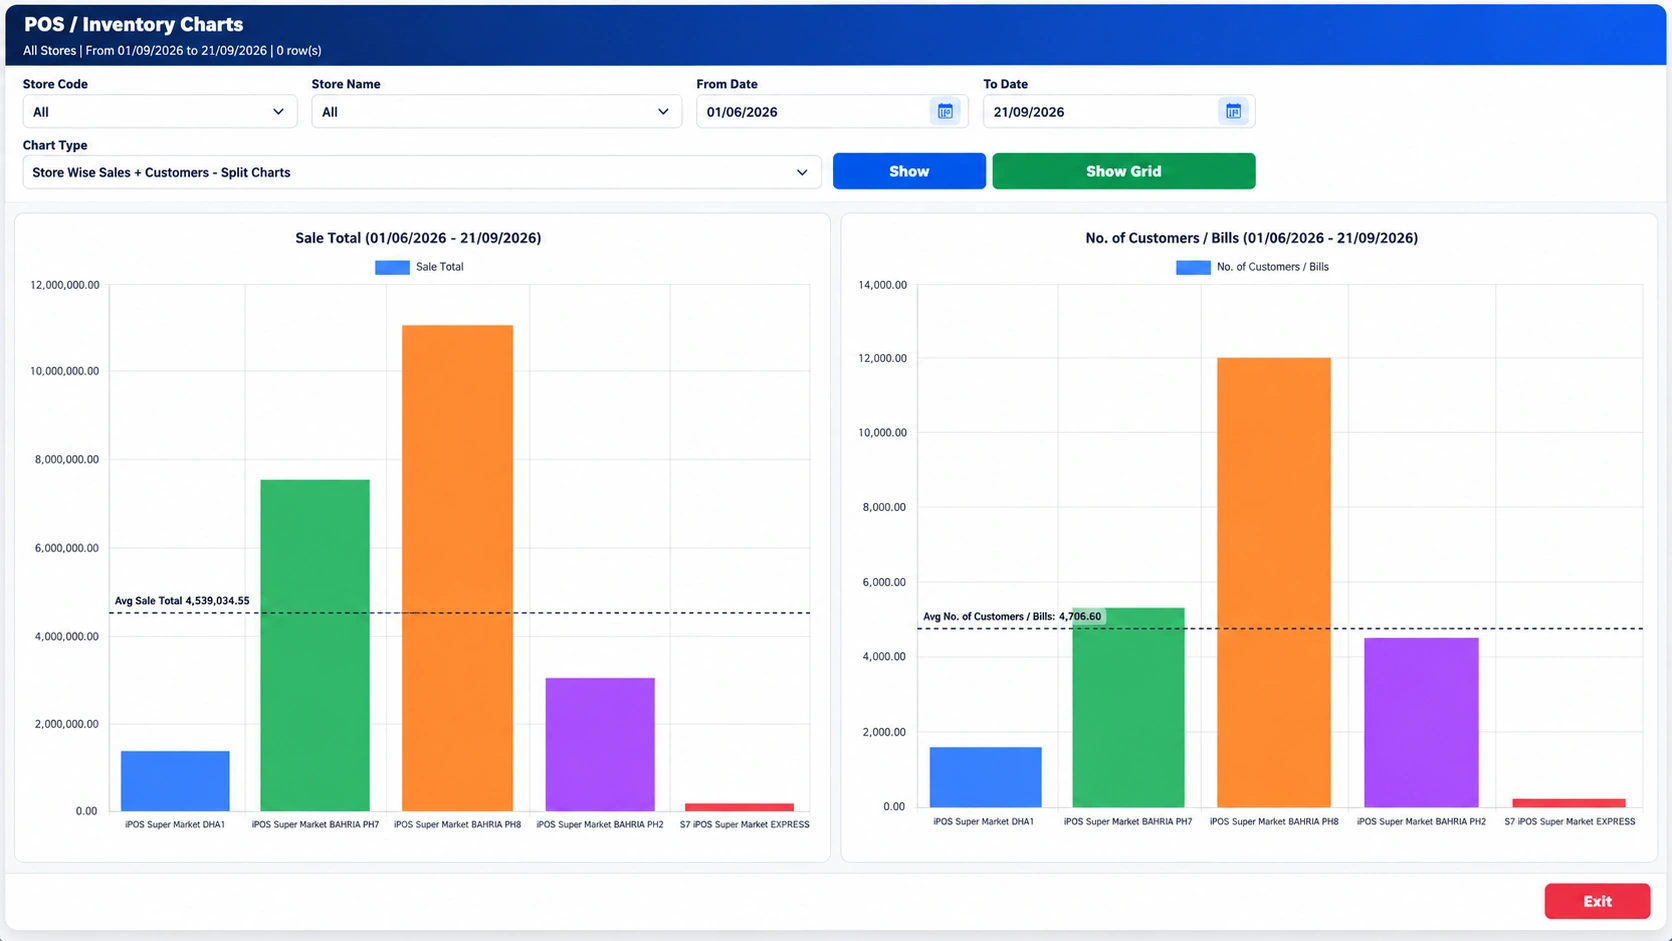Click the 12,000,000.00 axis label in Sale Total chart
This screenshot has height=941, width=1672.
coord(65,285)
